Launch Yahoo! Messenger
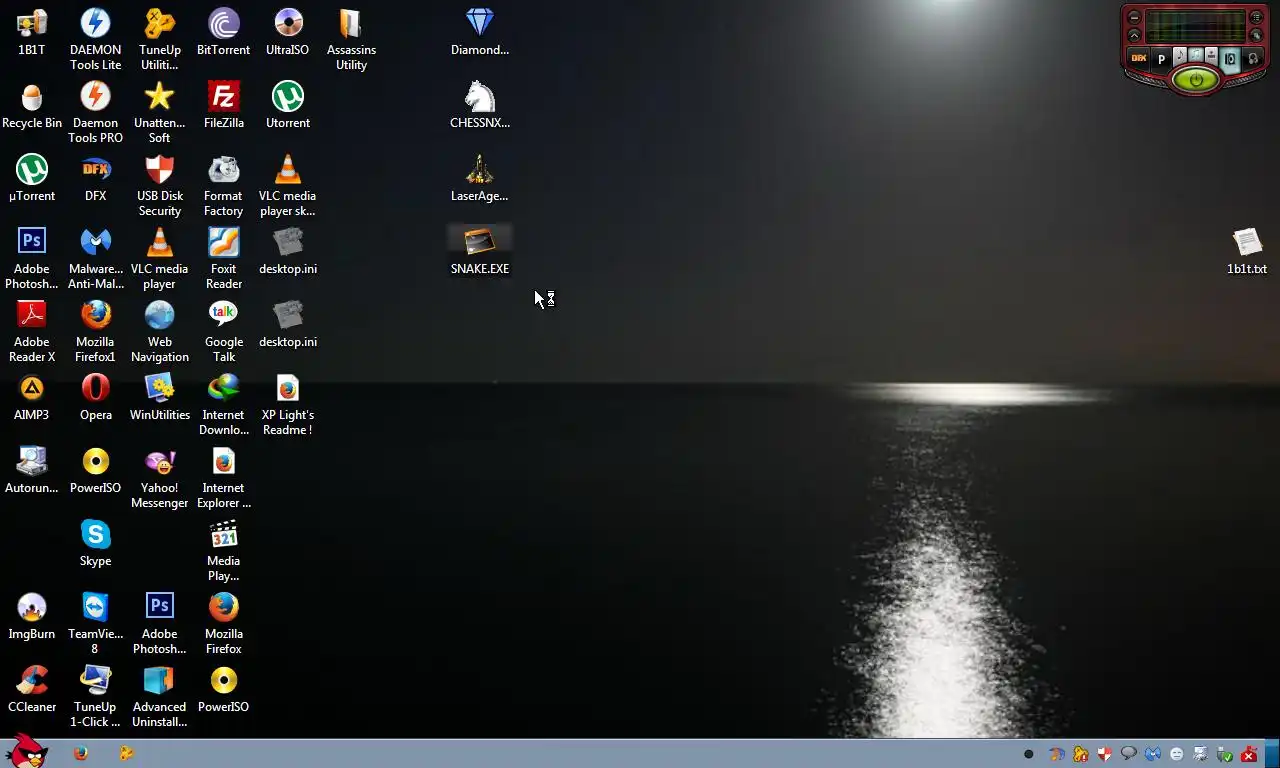1280x768 pixels. coord(159,477)
